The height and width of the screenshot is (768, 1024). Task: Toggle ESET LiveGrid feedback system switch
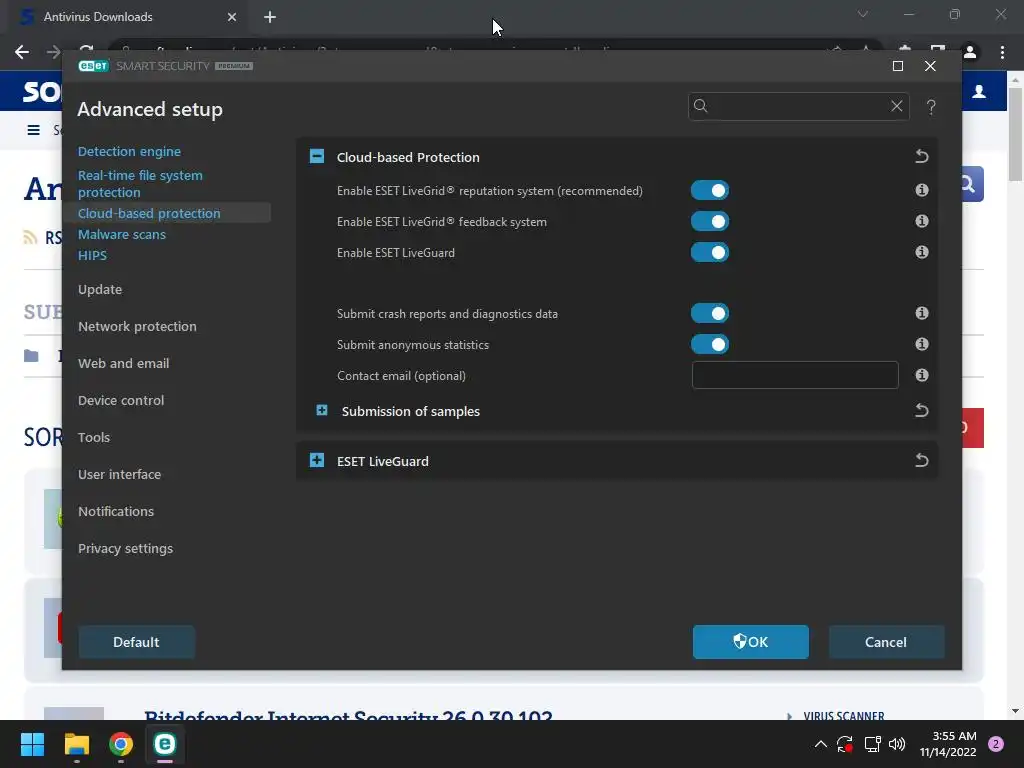coord(710,221)
